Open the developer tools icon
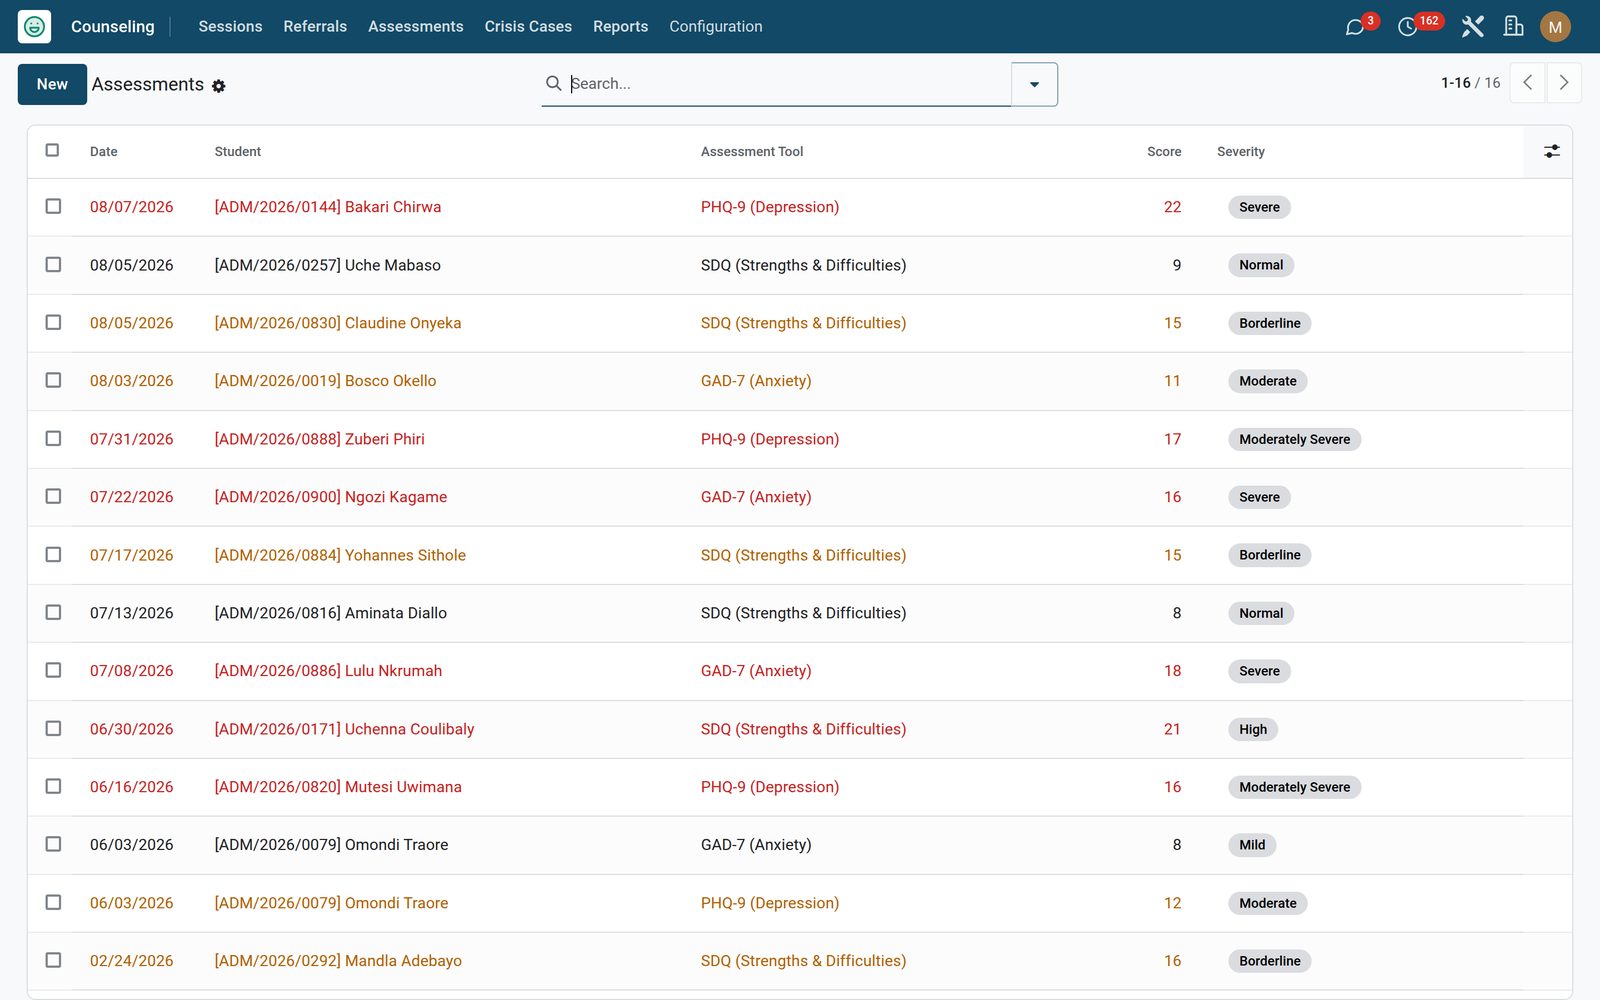The image size is (1600, 1000). point(1472,27)
